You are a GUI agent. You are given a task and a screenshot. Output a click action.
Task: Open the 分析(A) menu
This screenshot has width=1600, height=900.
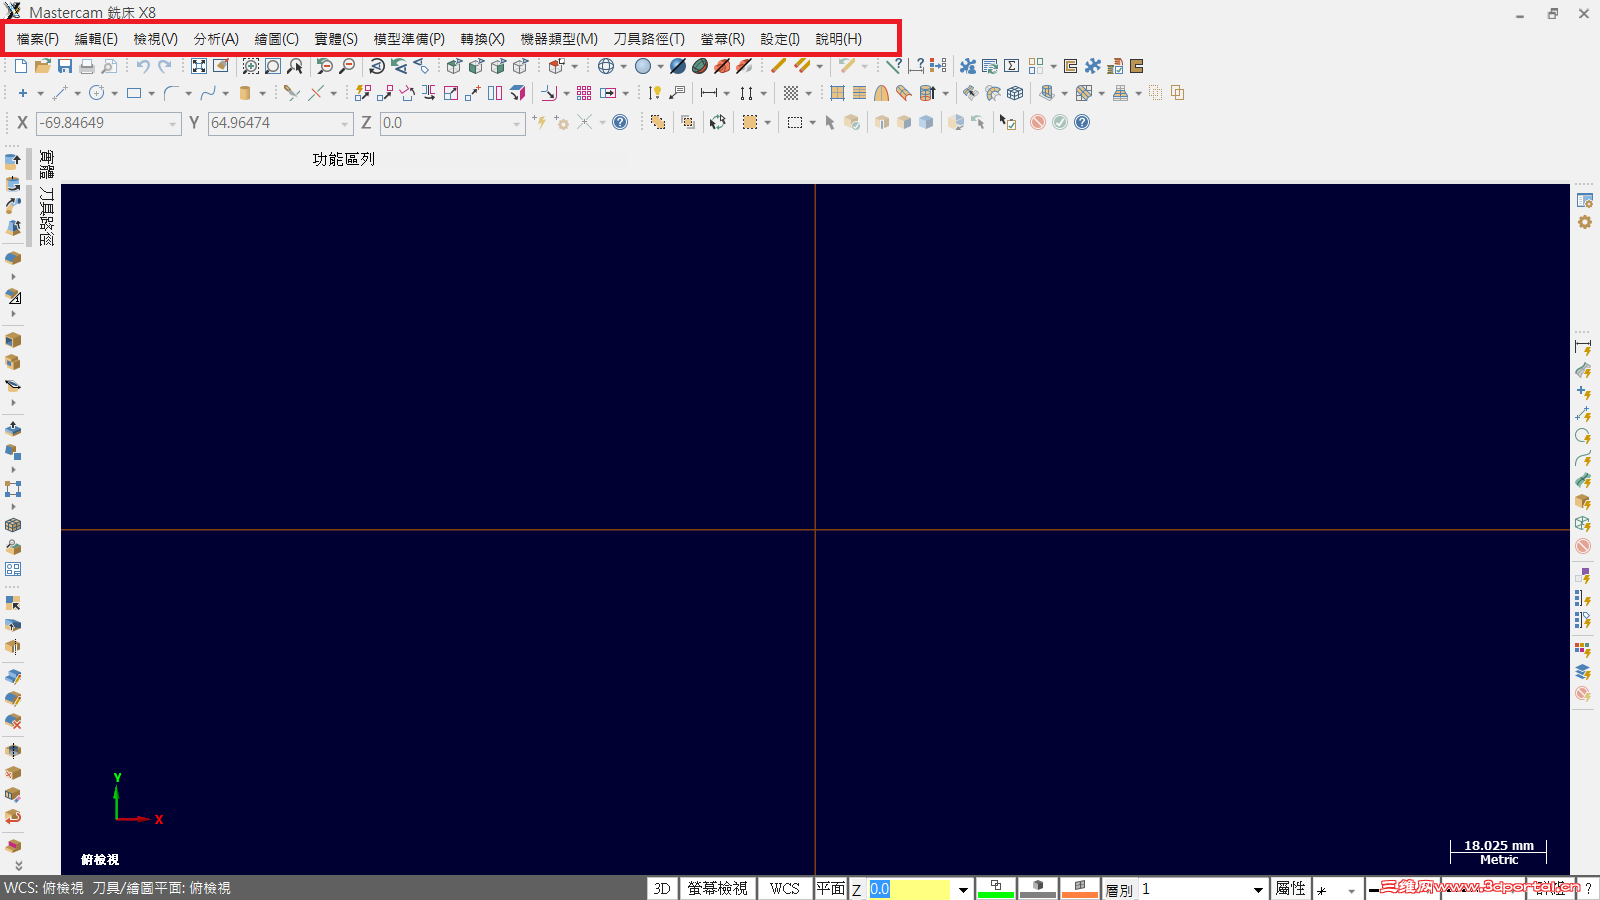click(216, 39)
